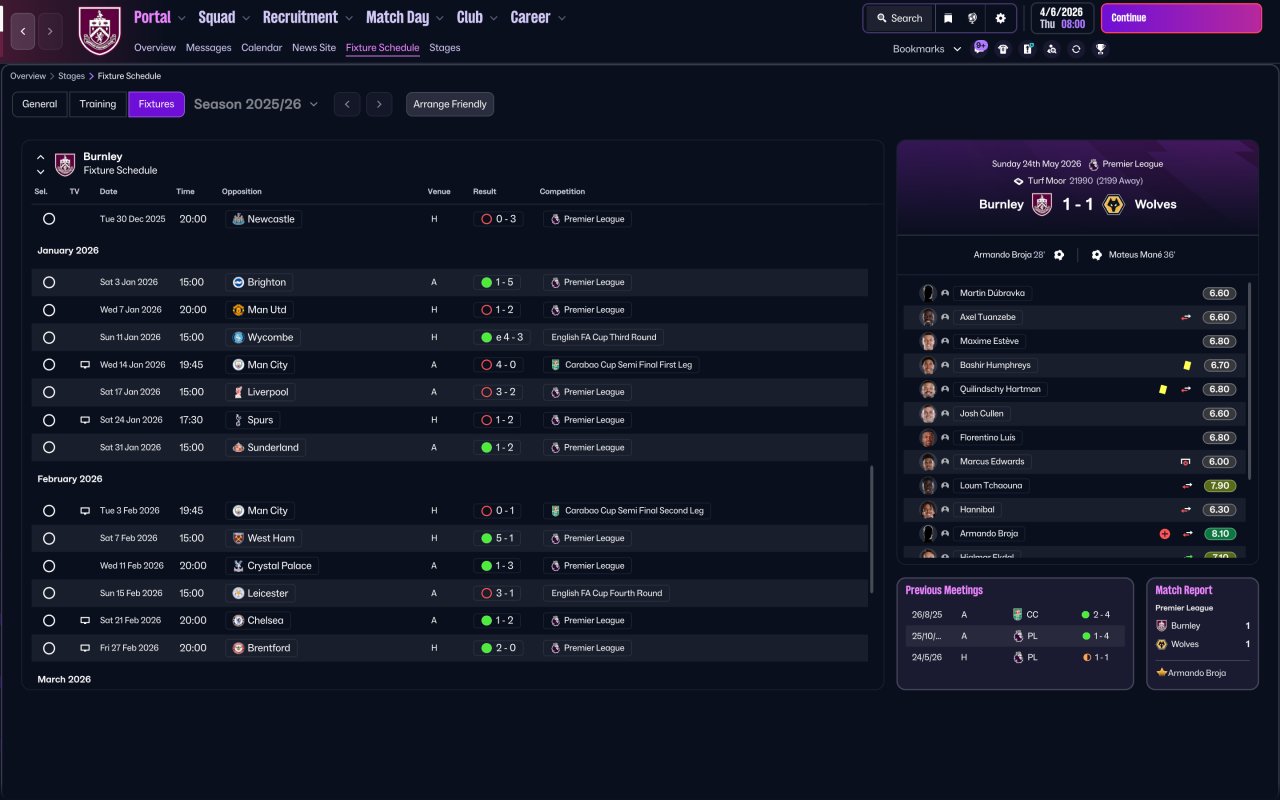The height and width of the screenshot is (800, 1280).
Task: Click the TV icon on the Spurs fixture
Action: [x=85, y=420]
